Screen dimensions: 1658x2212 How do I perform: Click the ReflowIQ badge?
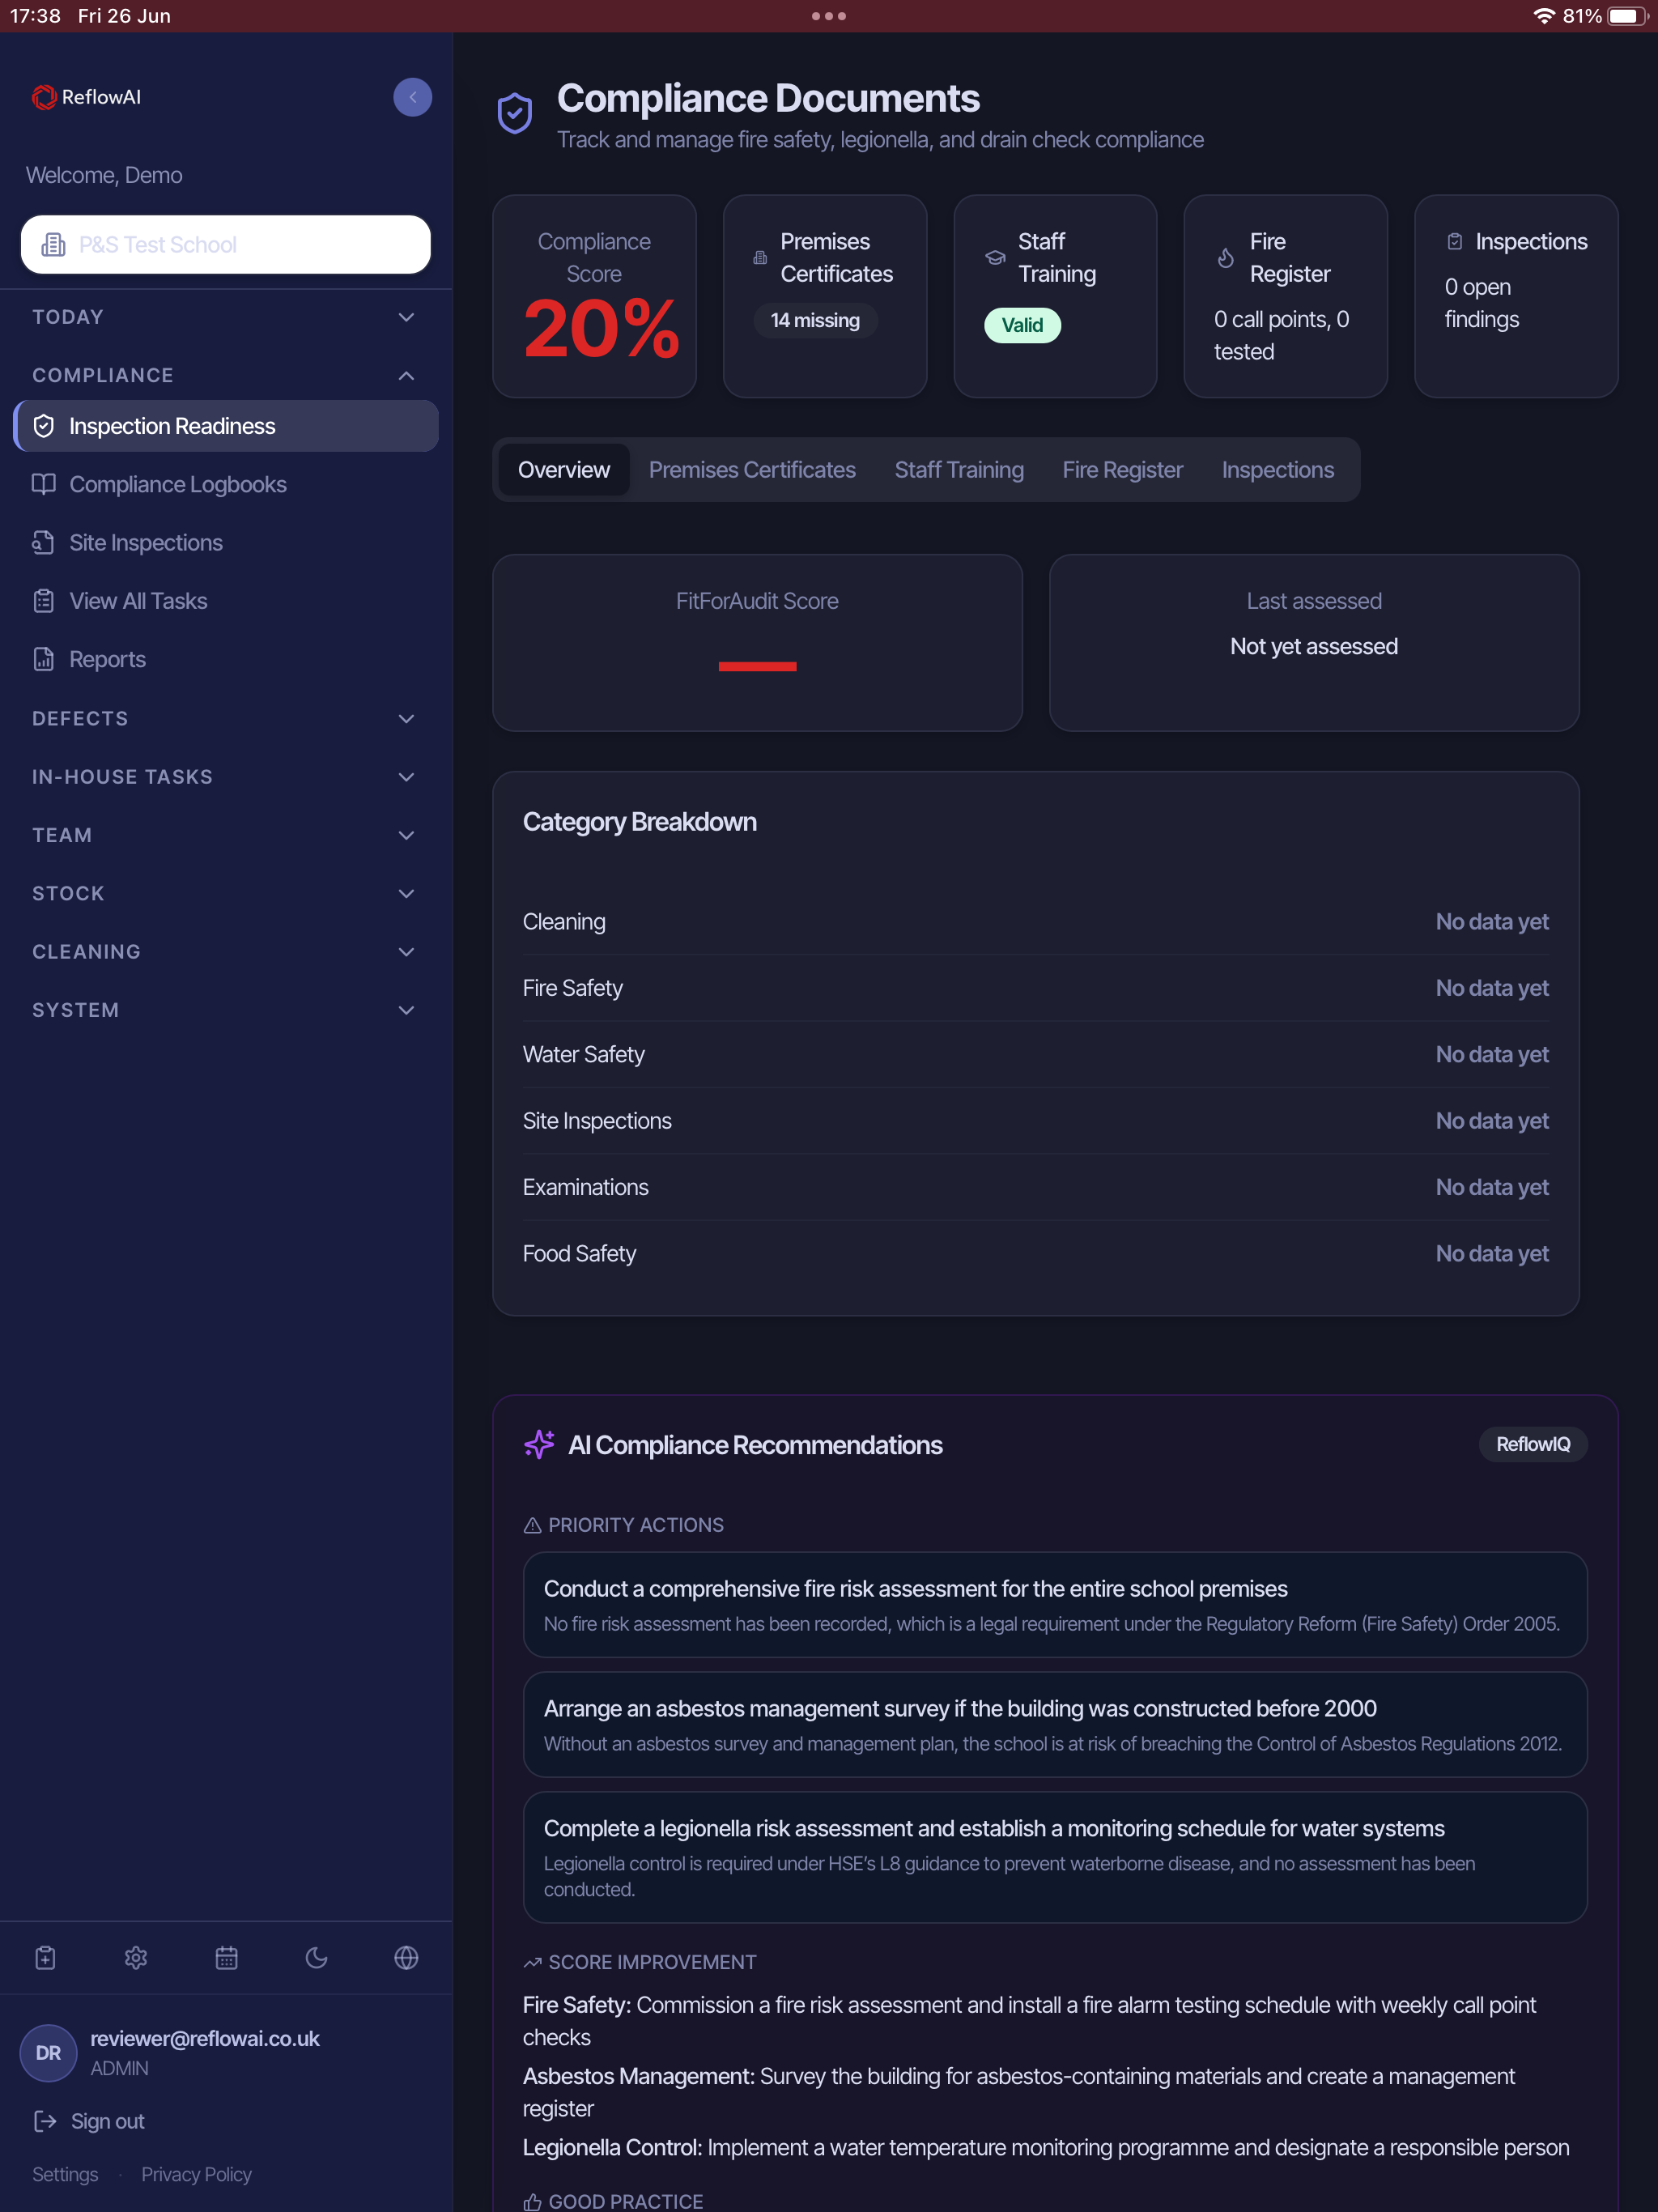click(x=1533, y=1444)
